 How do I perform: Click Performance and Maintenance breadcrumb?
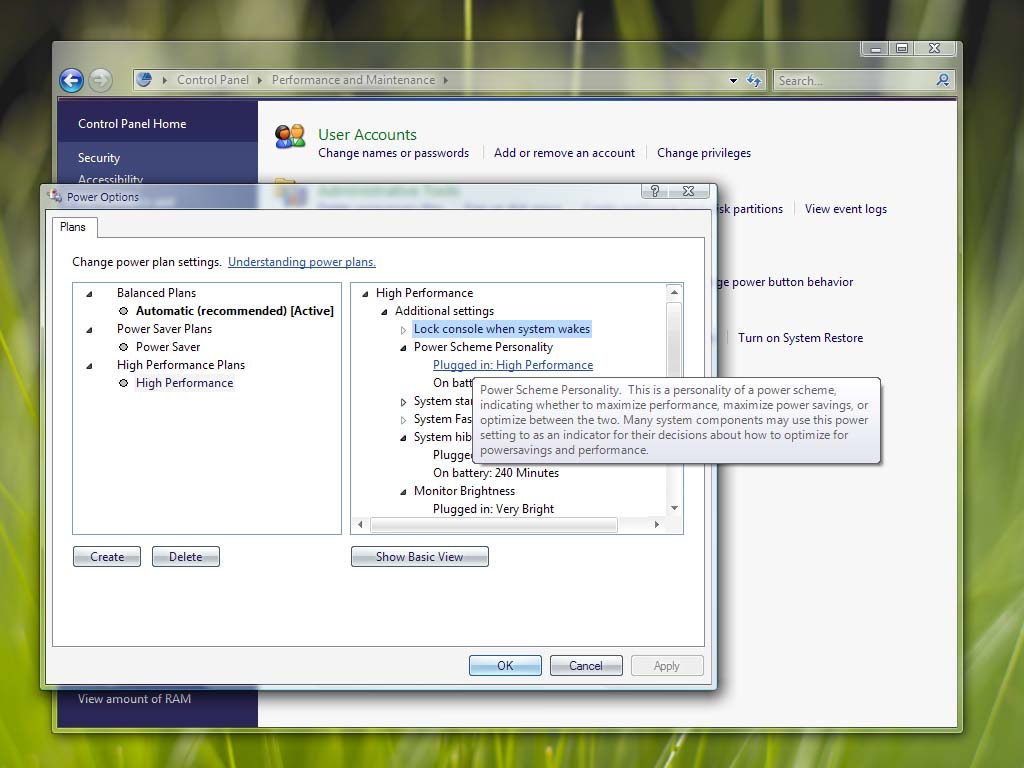[x=353, y=80]
